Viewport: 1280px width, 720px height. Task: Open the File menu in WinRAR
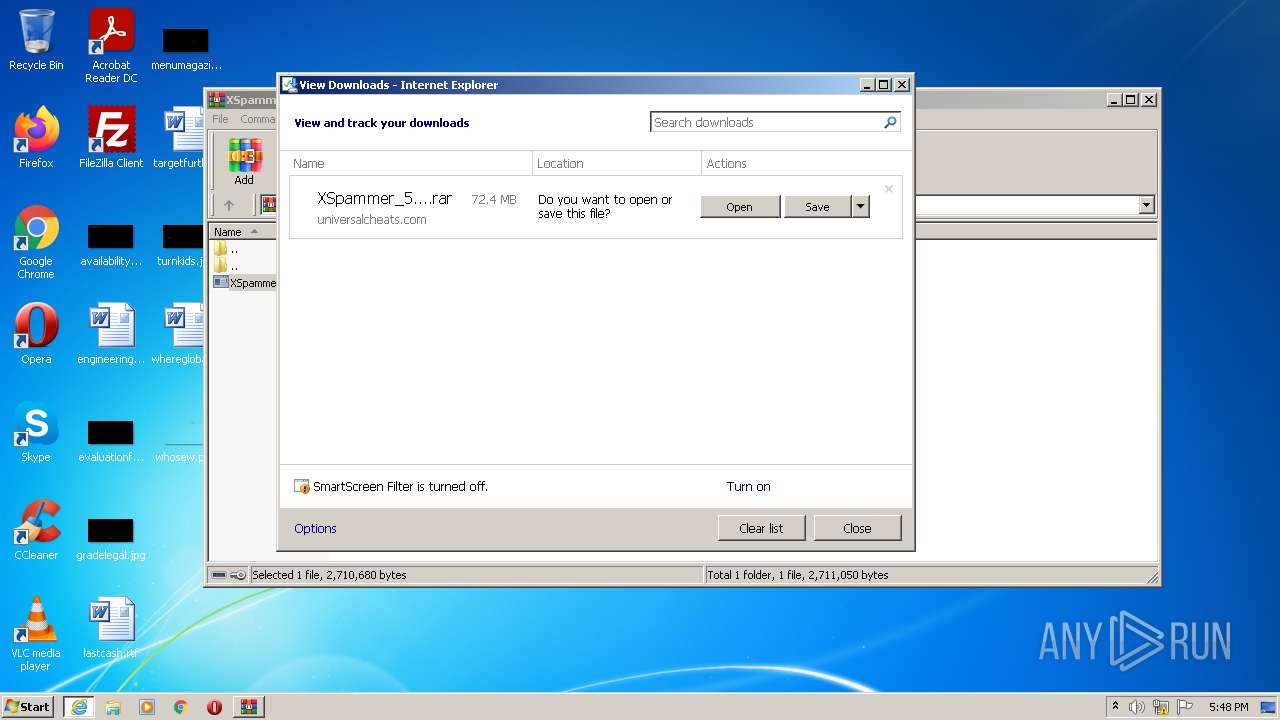point(220,119)
